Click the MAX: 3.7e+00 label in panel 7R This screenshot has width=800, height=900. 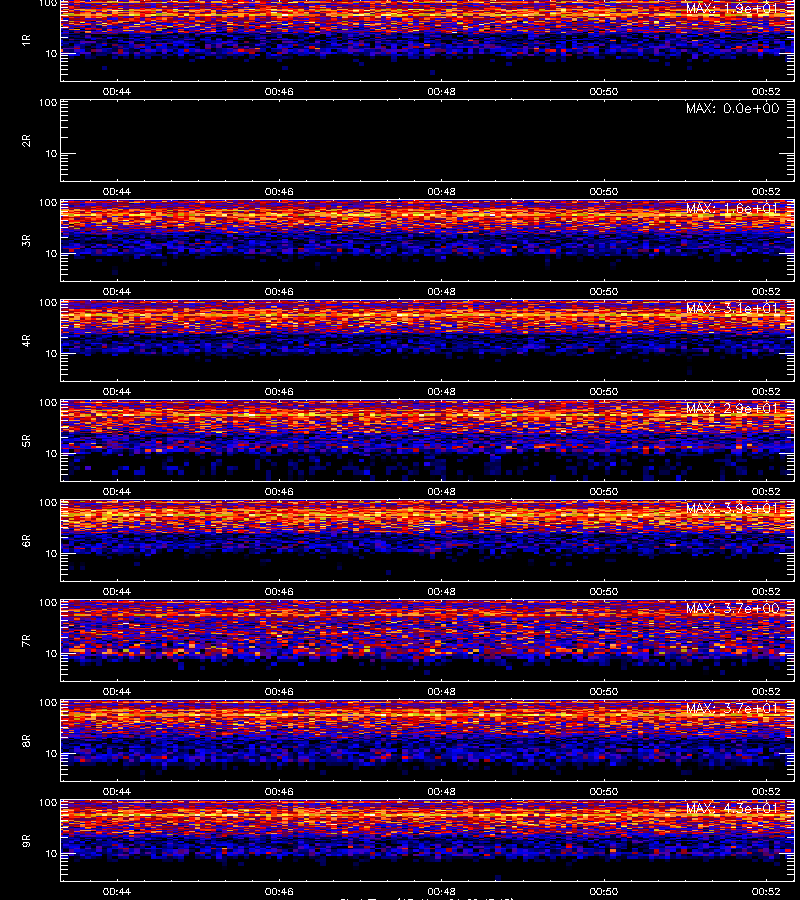coord(732,608)
